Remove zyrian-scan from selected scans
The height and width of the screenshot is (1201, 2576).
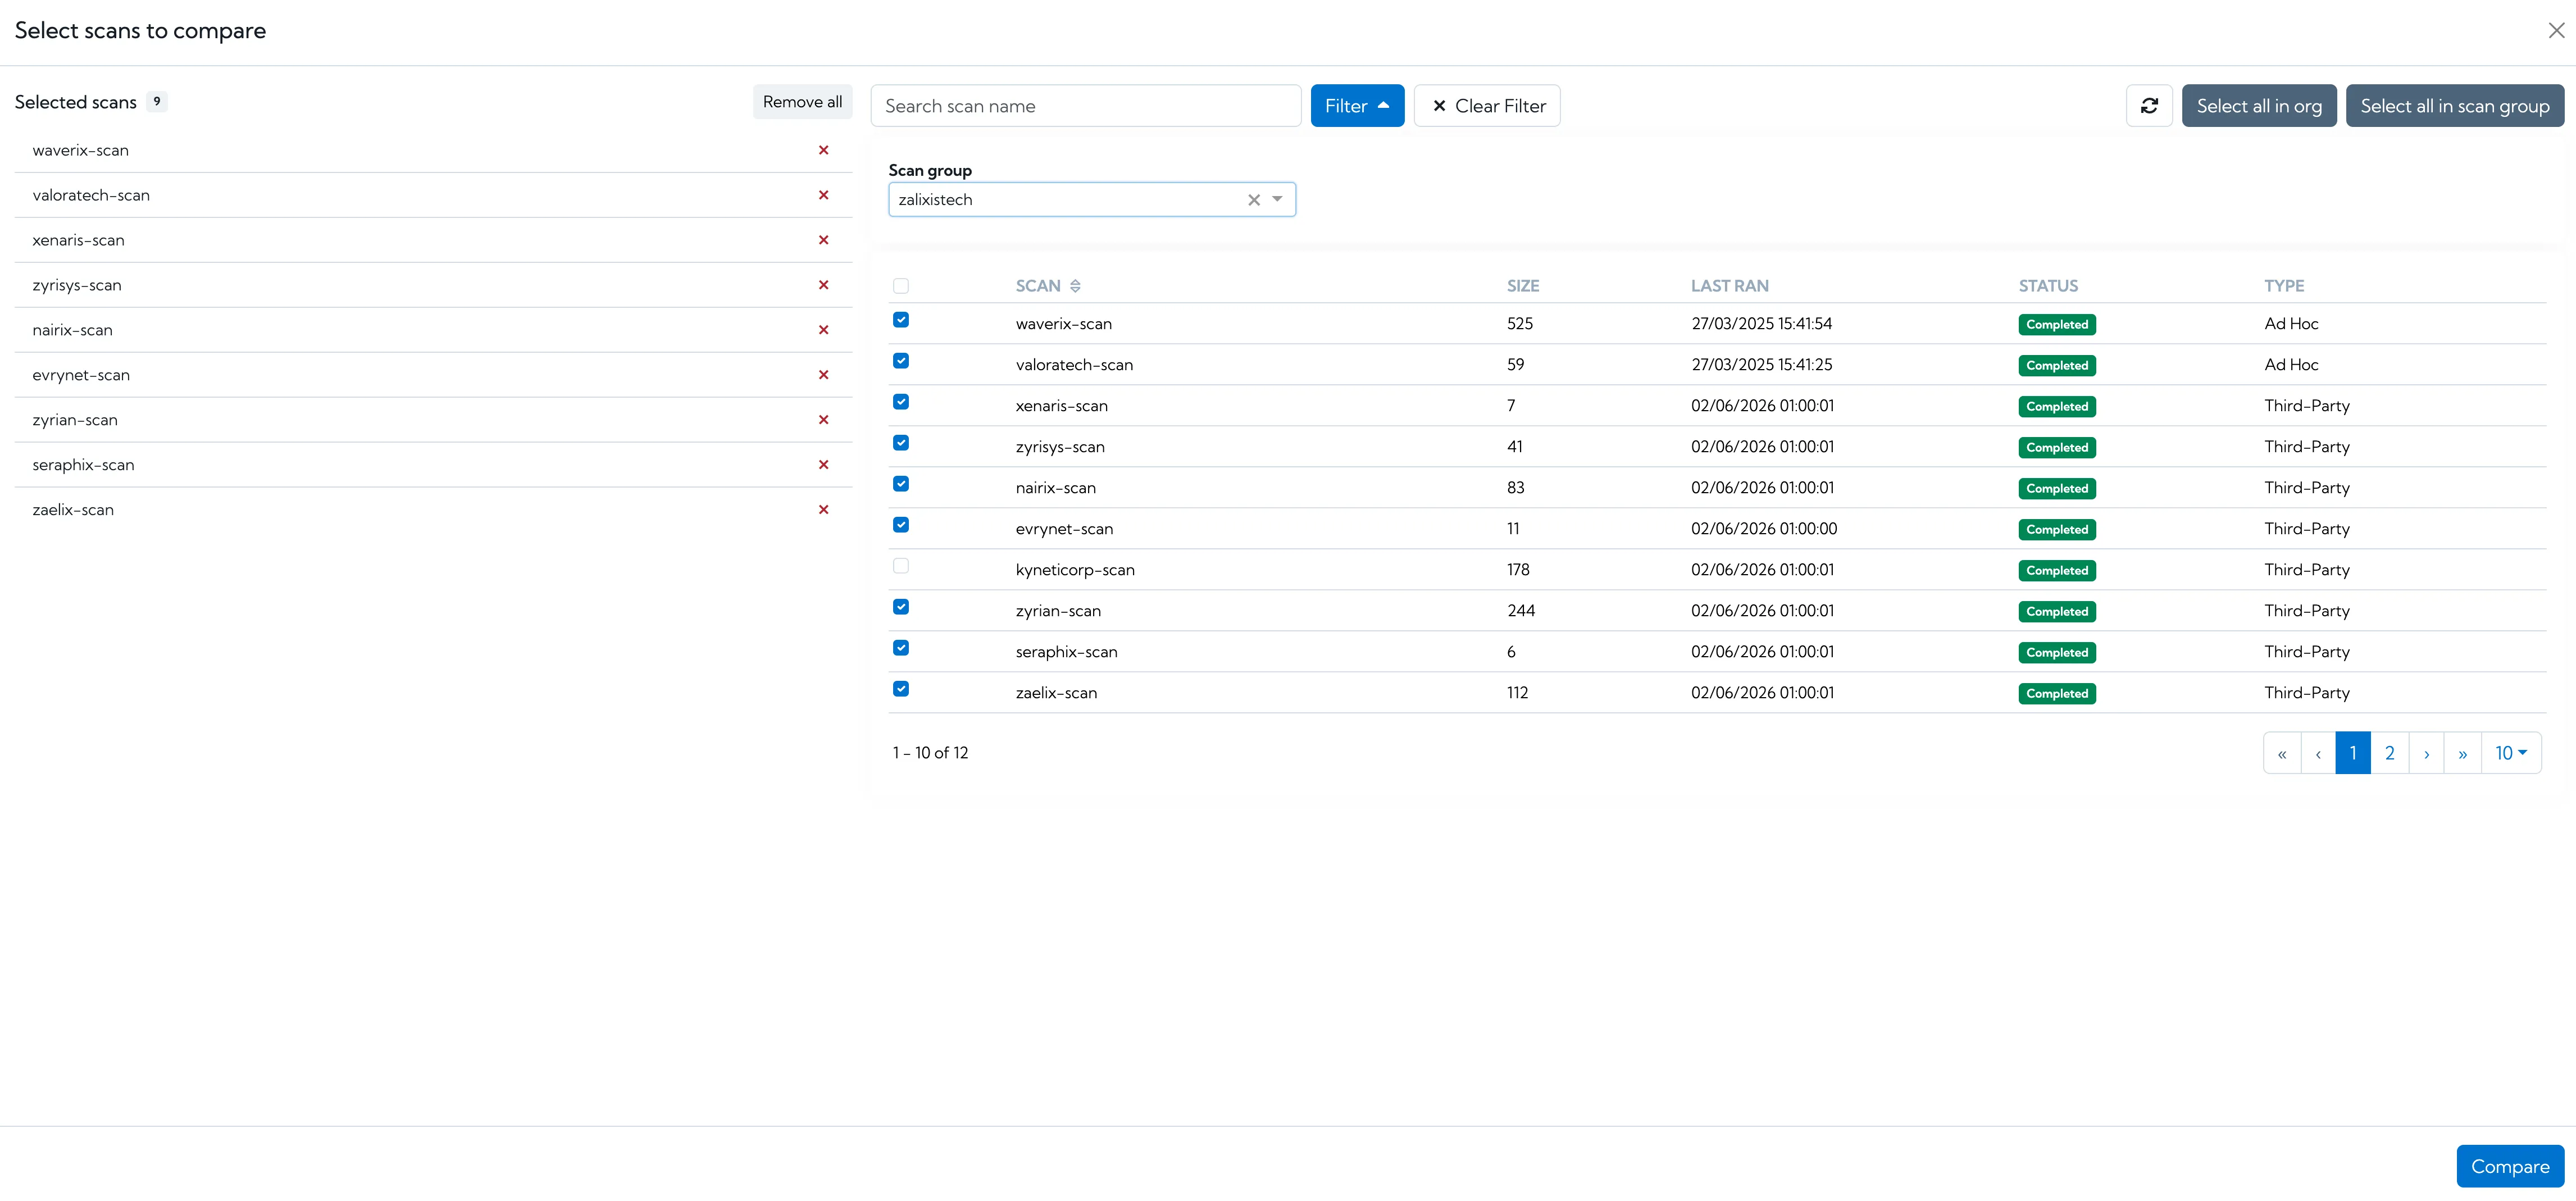[823, 420]
